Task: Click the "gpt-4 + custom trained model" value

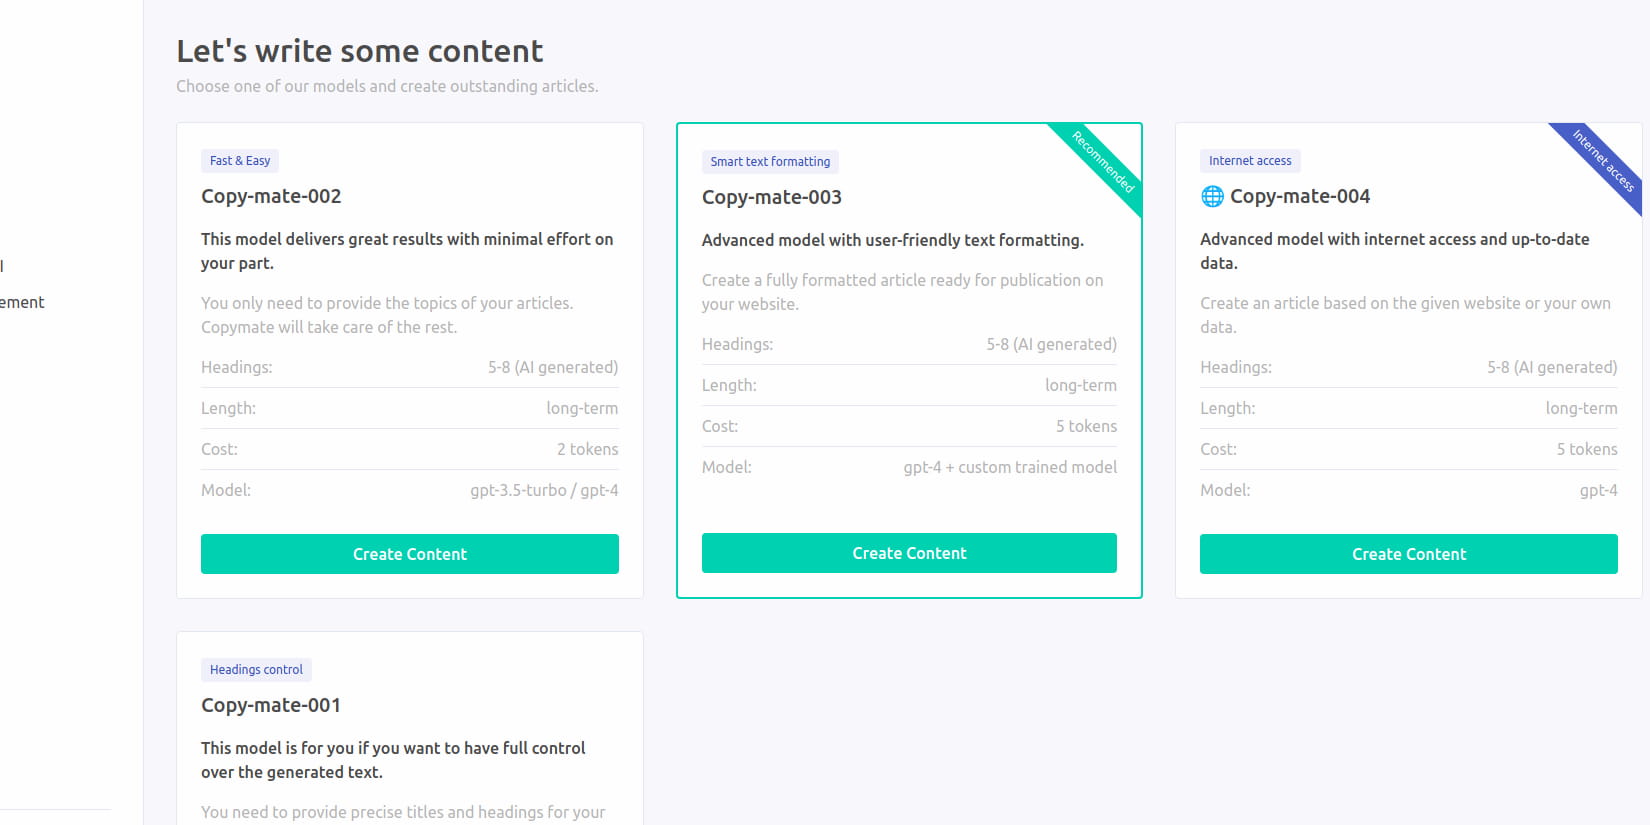Action: pos(1010,467)
